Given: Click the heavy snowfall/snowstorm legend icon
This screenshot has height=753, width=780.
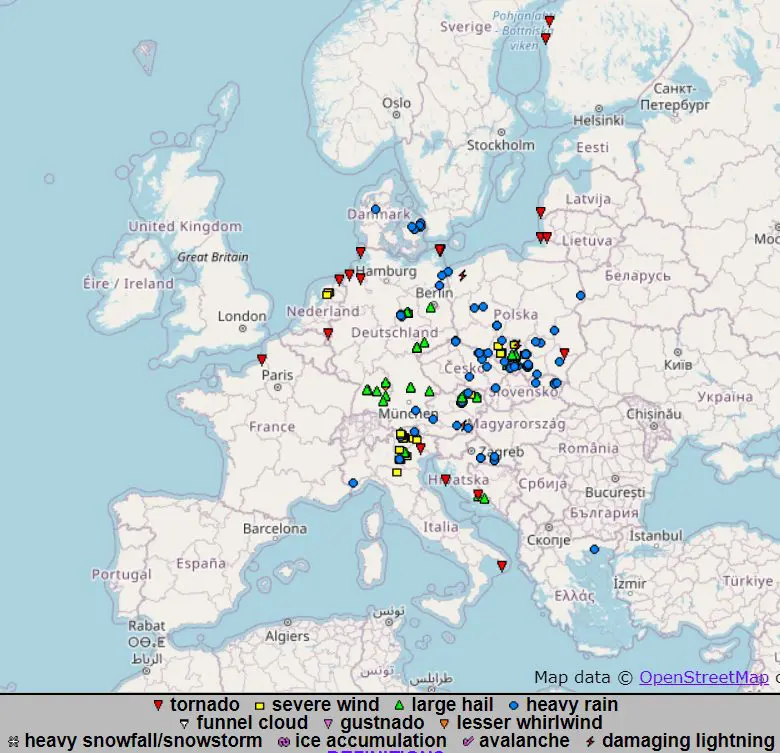Looking at the screenshot, I should pyautogui.click(x=13, y=742).
